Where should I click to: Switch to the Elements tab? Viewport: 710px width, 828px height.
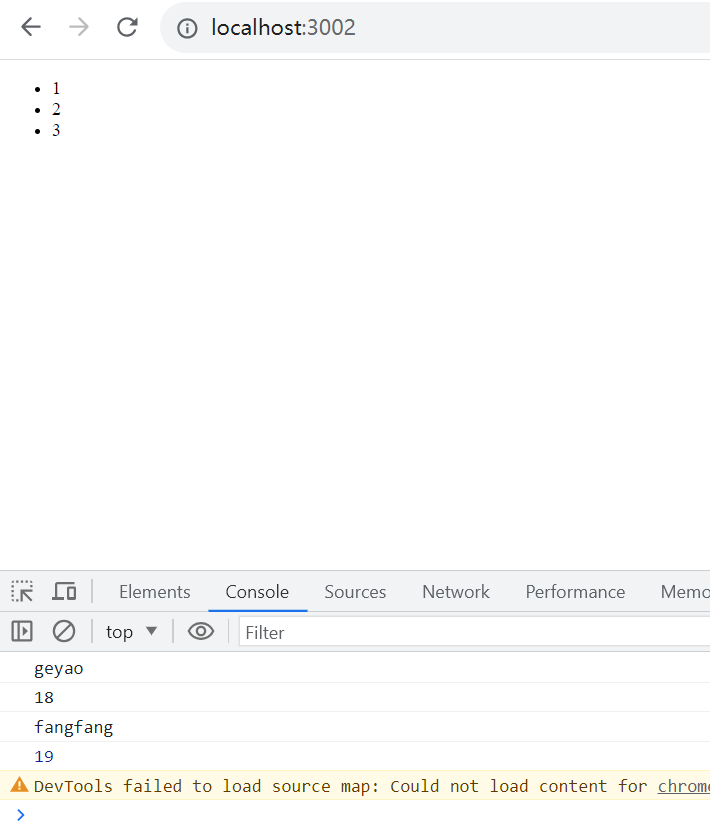pos(155,592)
